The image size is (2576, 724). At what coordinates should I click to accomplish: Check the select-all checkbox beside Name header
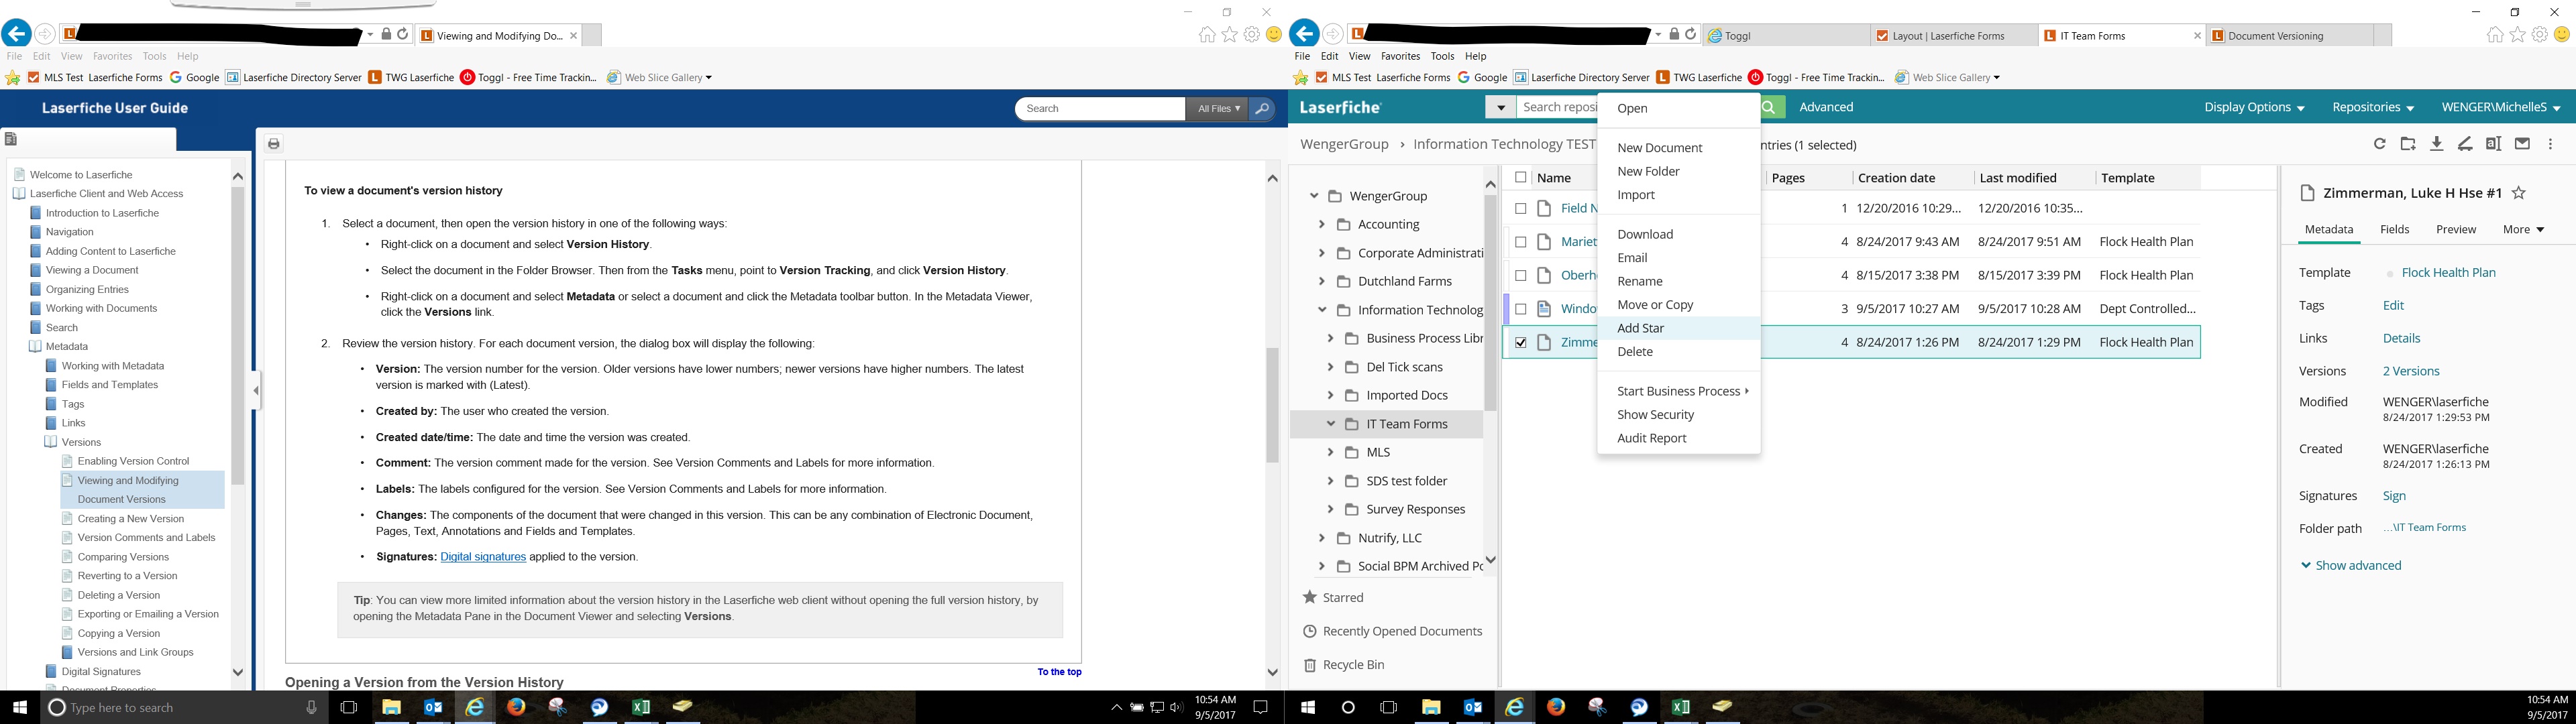[x=1520, y=177]
